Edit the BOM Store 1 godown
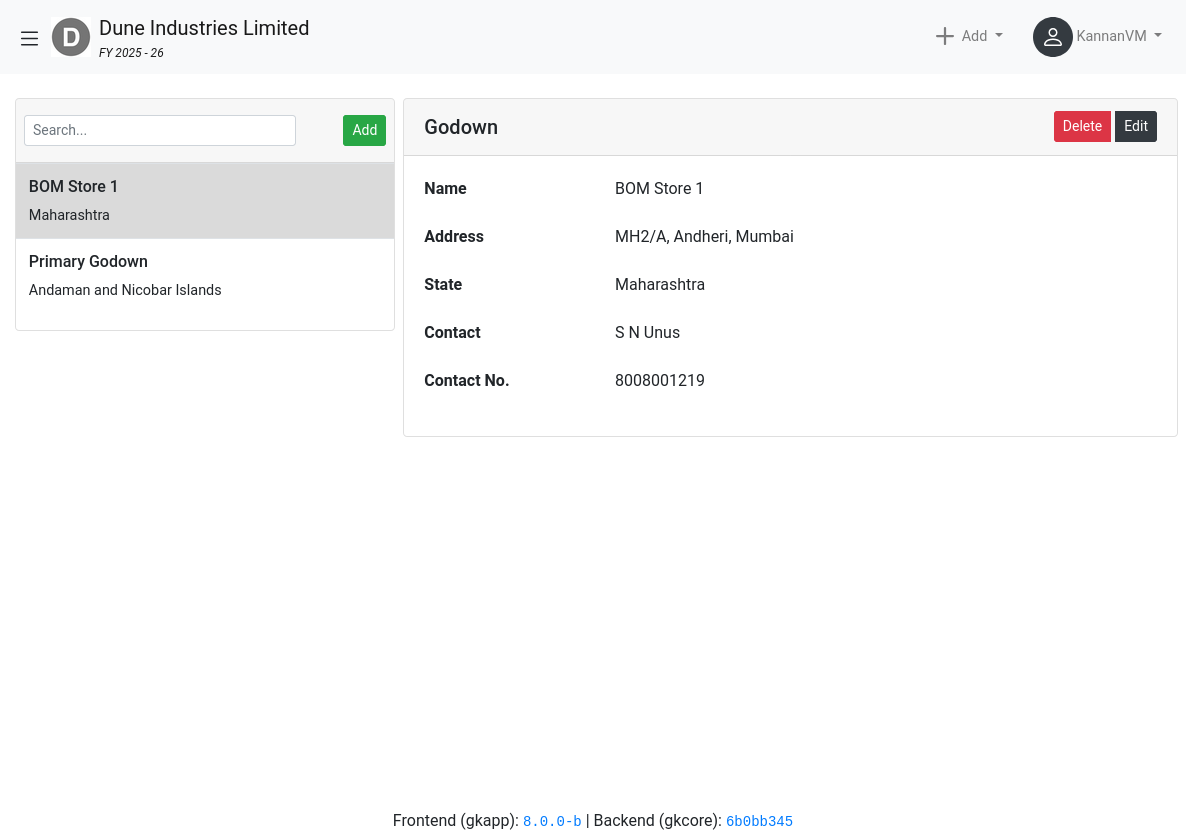Viewport: 1186px width, 837px height. [1135, 126]
